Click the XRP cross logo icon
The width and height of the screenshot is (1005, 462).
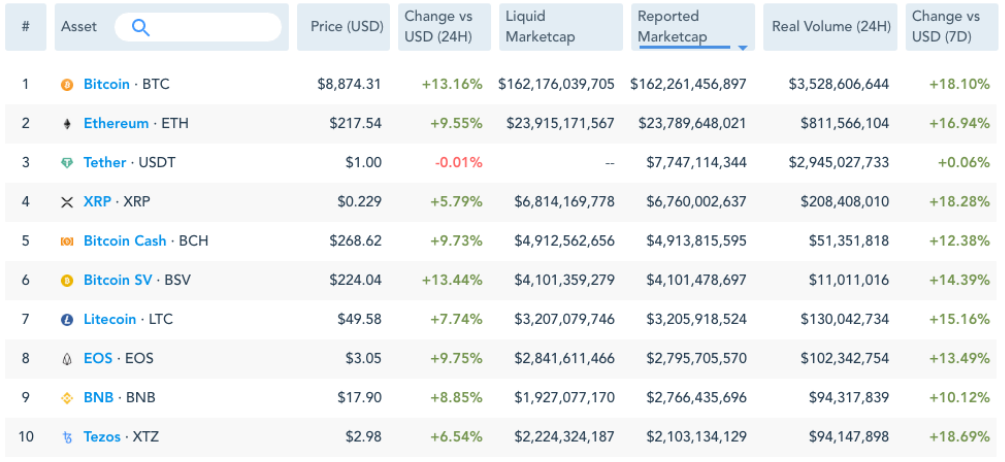tap(67, 202)
